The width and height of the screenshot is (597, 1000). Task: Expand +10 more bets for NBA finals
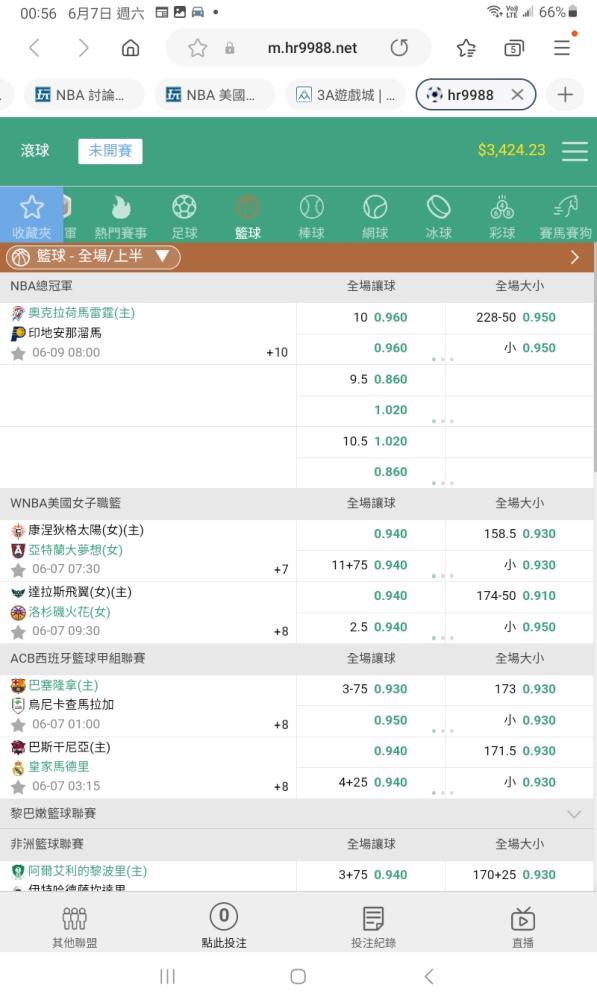[277, 352]
